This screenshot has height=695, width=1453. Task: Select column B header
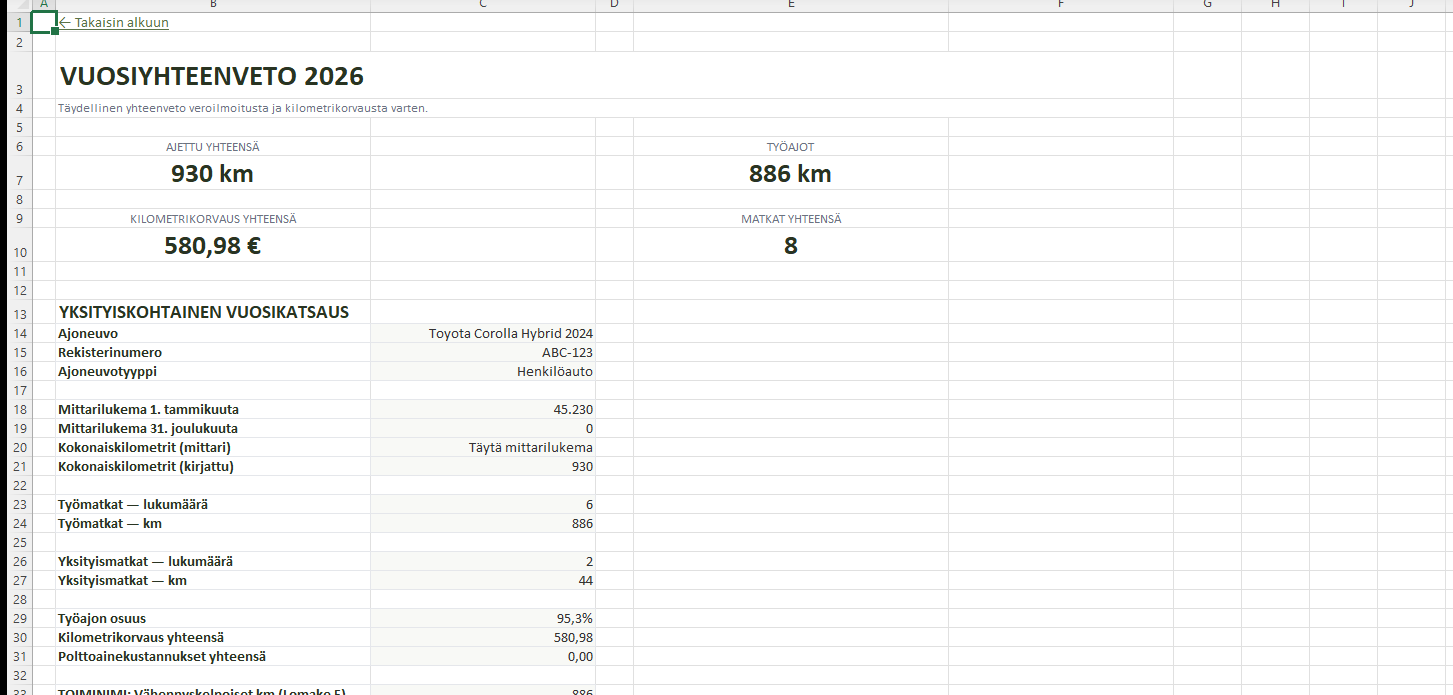point(213,5)
